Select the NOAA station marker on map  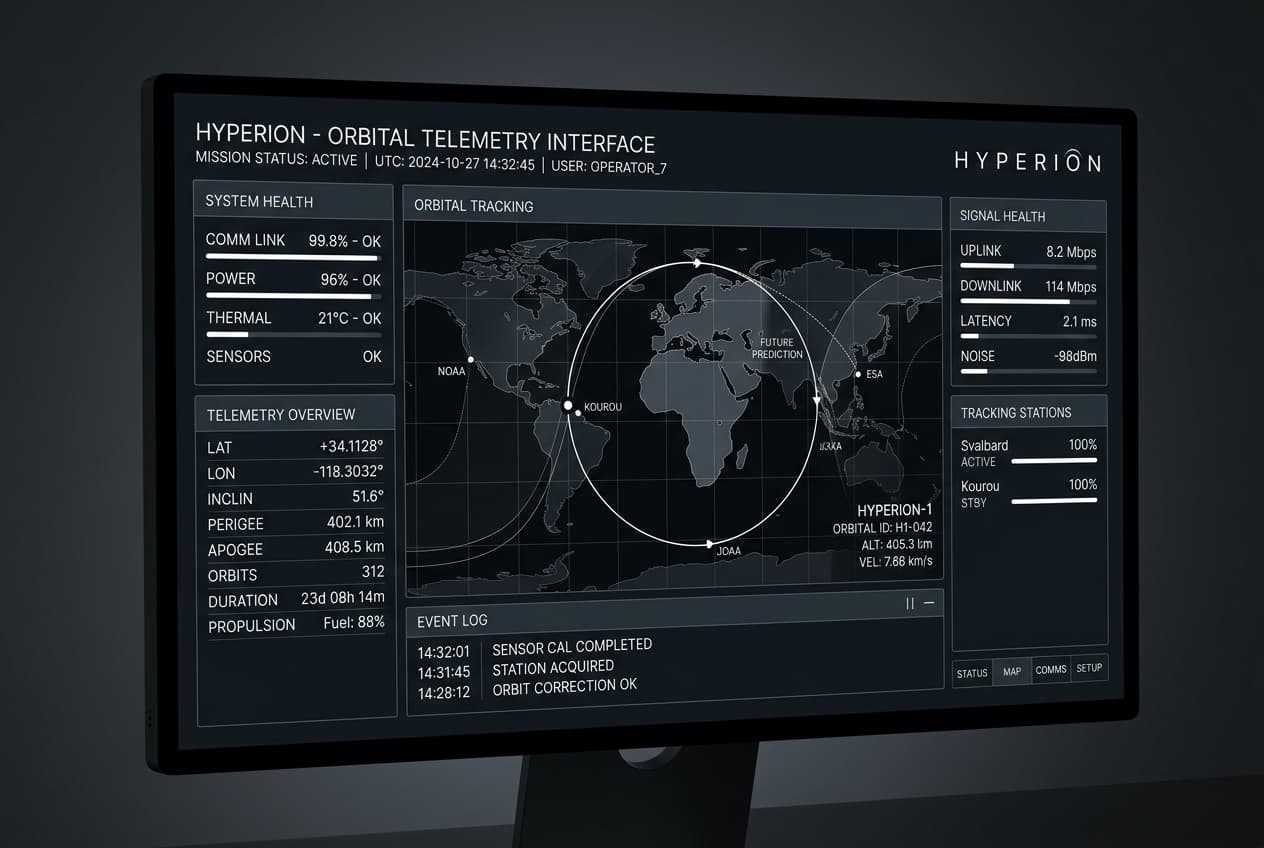pyautogui.click(x=469, y=359)
